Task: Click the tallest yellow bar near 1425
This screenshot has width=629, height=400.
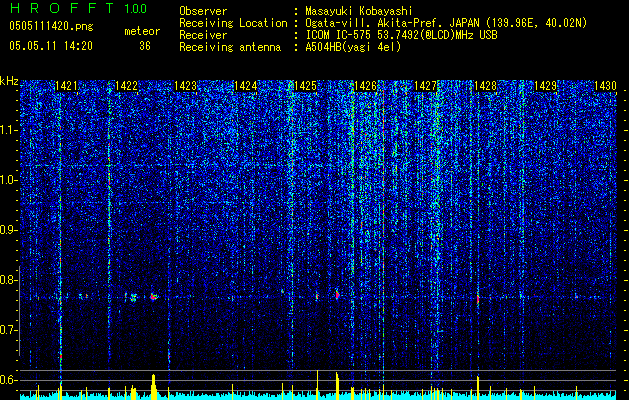Action: click(x=317, y=384)
